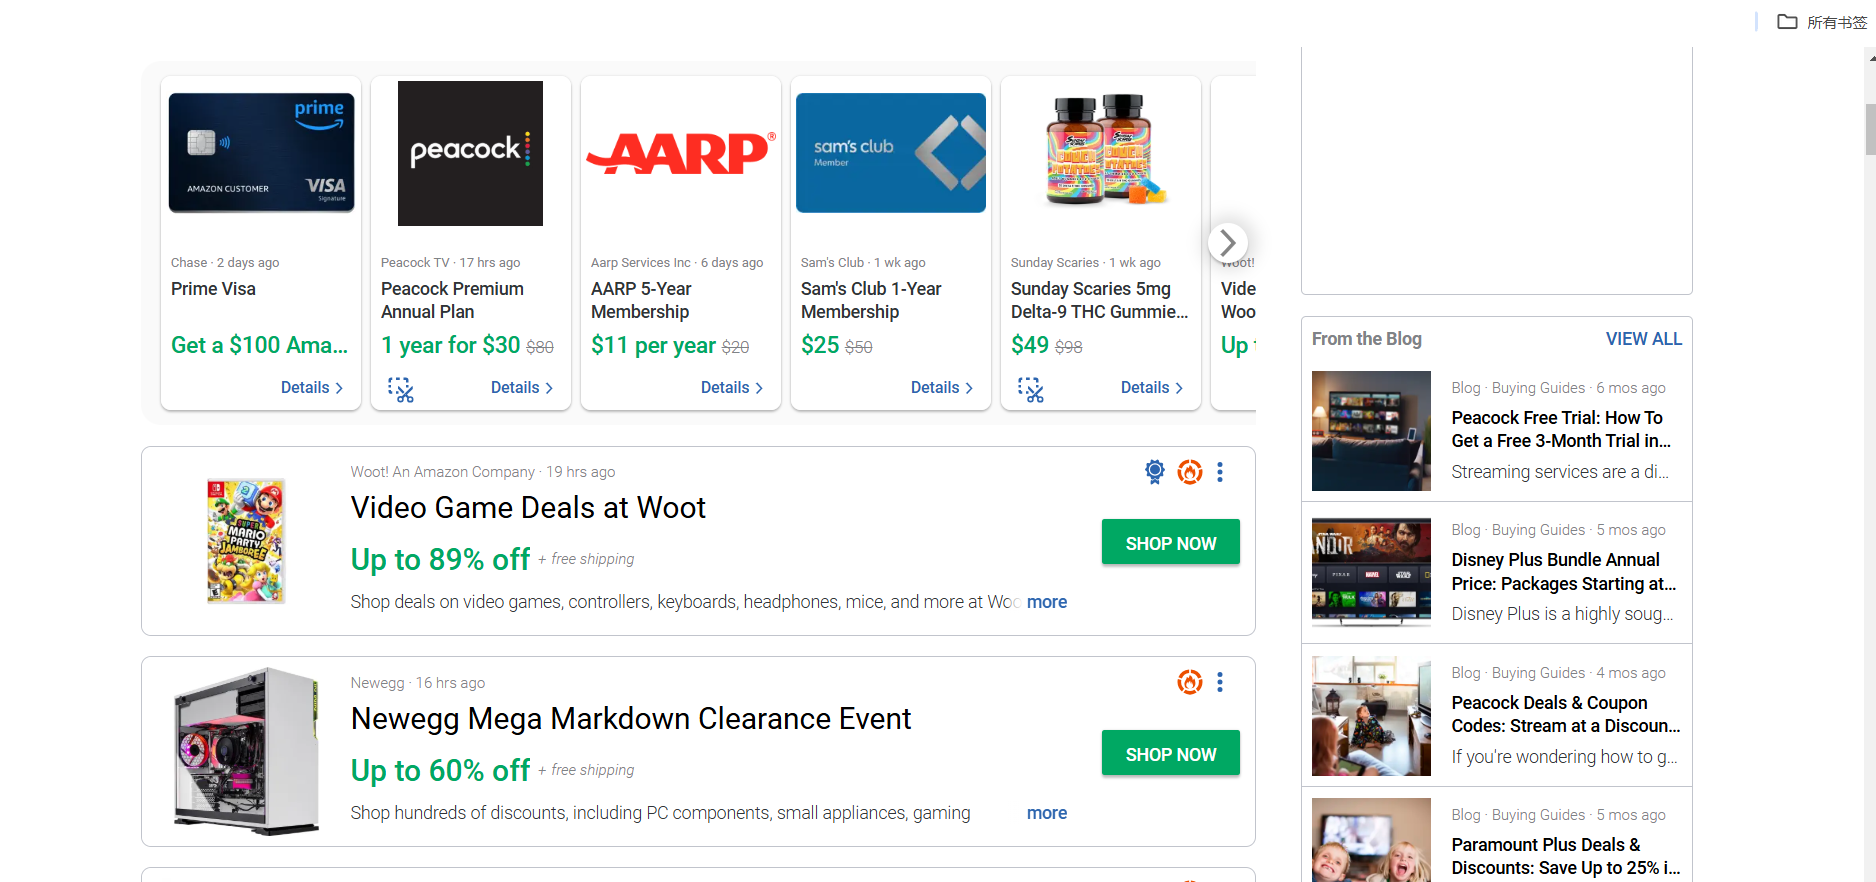Open the three-dot menu on Newegg deal
1876x882 pixels.
click(x=1220, y=682)
